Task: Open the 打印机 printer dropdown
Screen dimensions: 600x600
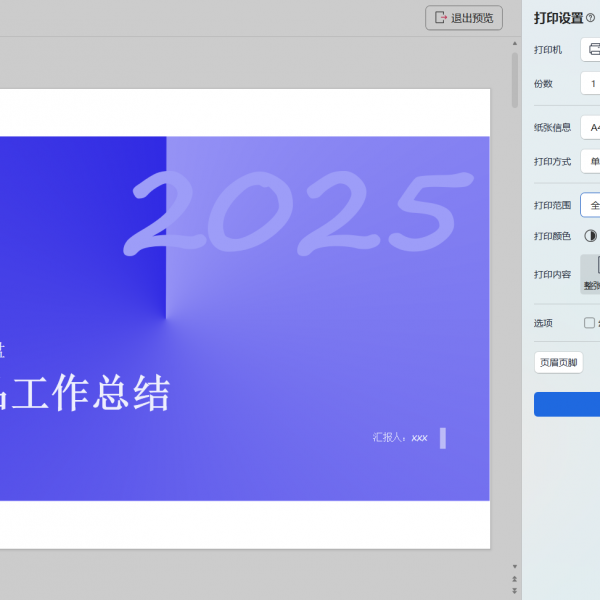Action: coord(591,50)
